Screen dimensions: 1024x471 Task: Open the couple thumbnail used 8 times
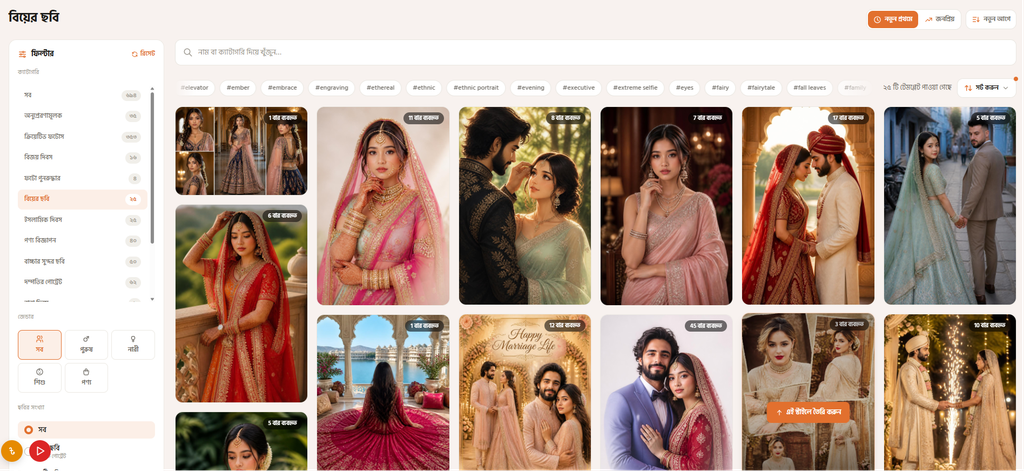524,206
